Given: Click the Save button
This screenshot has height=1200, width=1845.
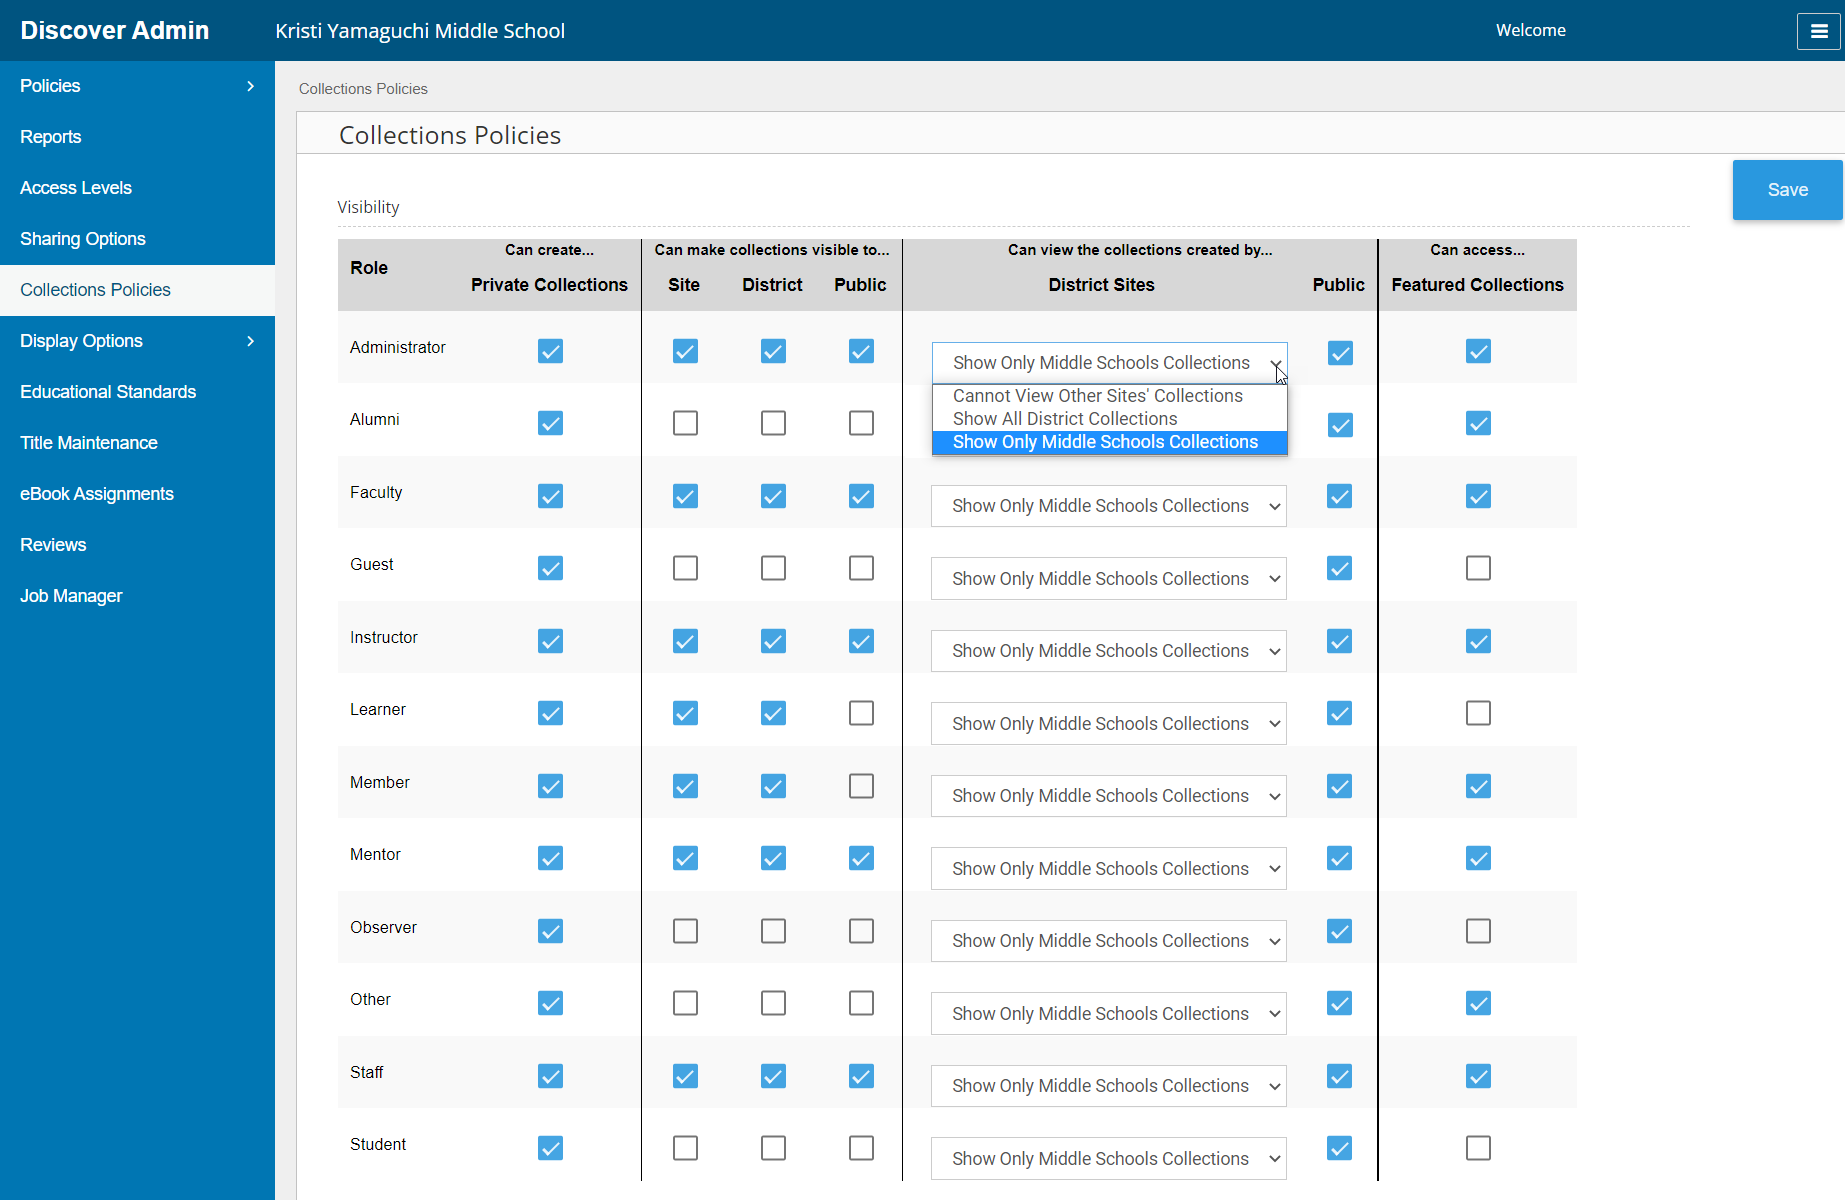Looking at the screenshot, I should tap(1787, 189).
